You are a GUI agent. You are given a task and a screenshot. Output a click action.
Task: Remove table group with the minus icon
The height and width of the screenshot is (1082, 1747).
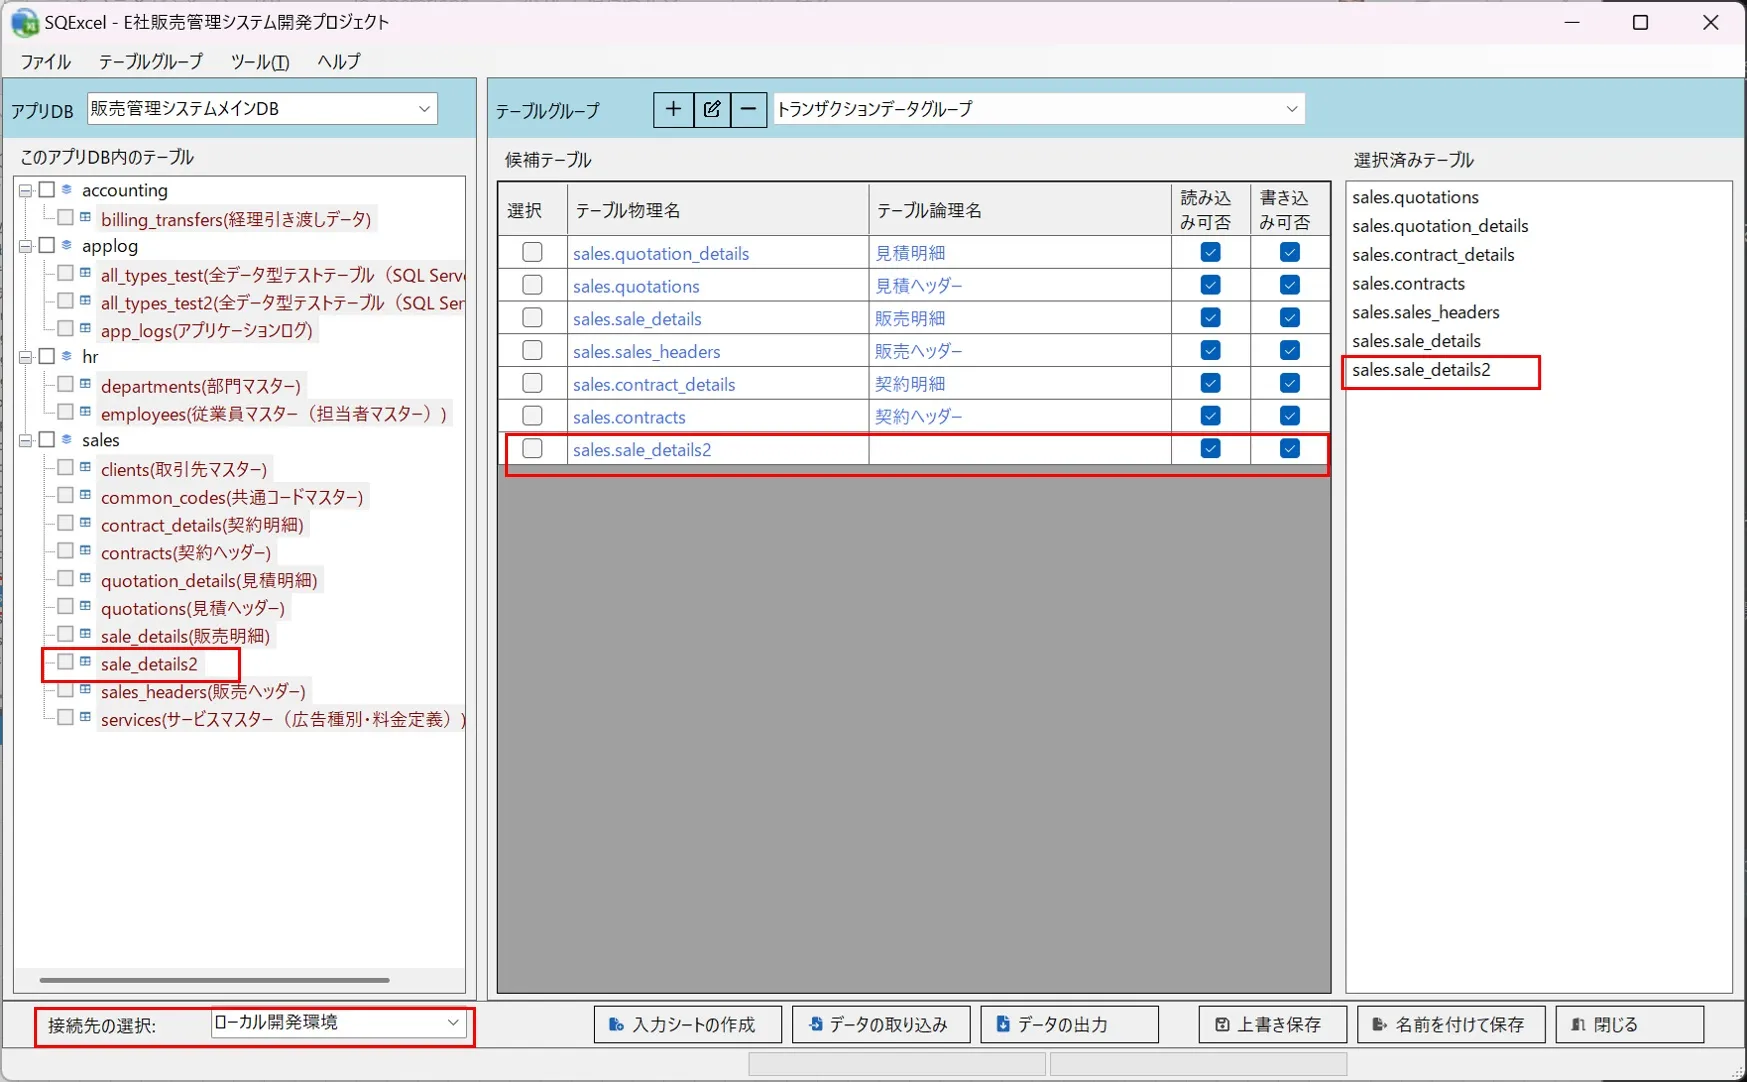pos(748,109)
